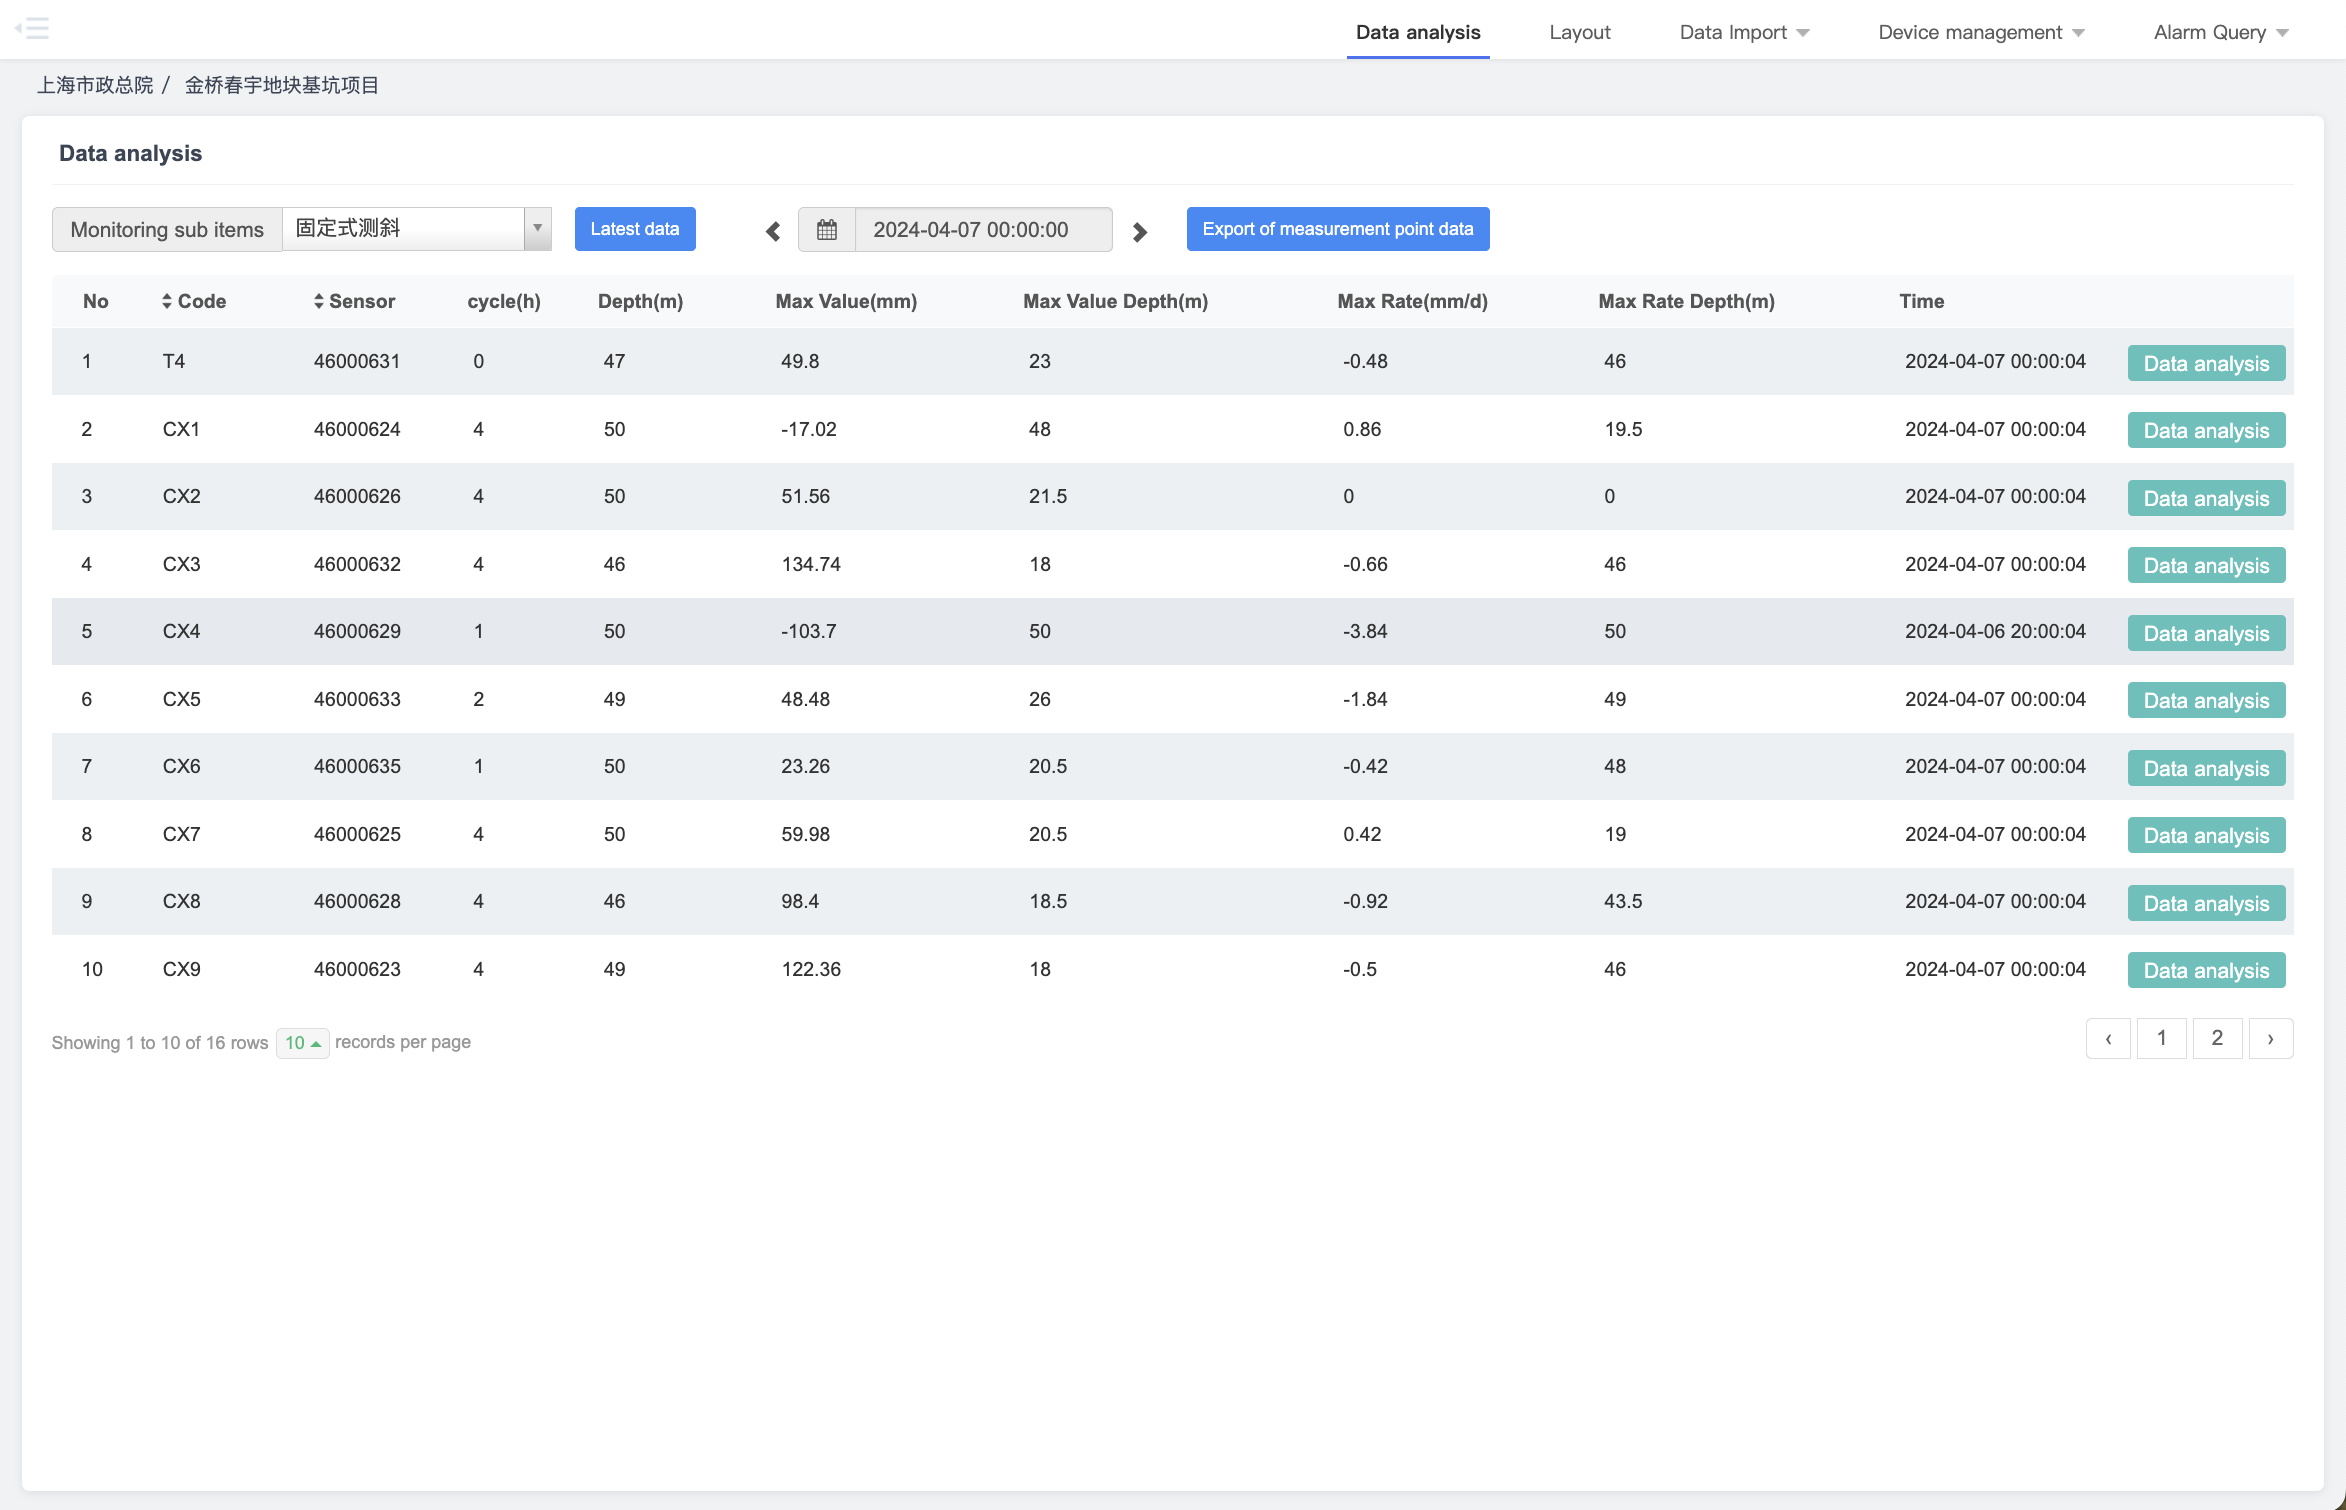Open Data analysis for CX3 row
The height and width of the screenshot is (1510, 2346).
click(2206, 565)
